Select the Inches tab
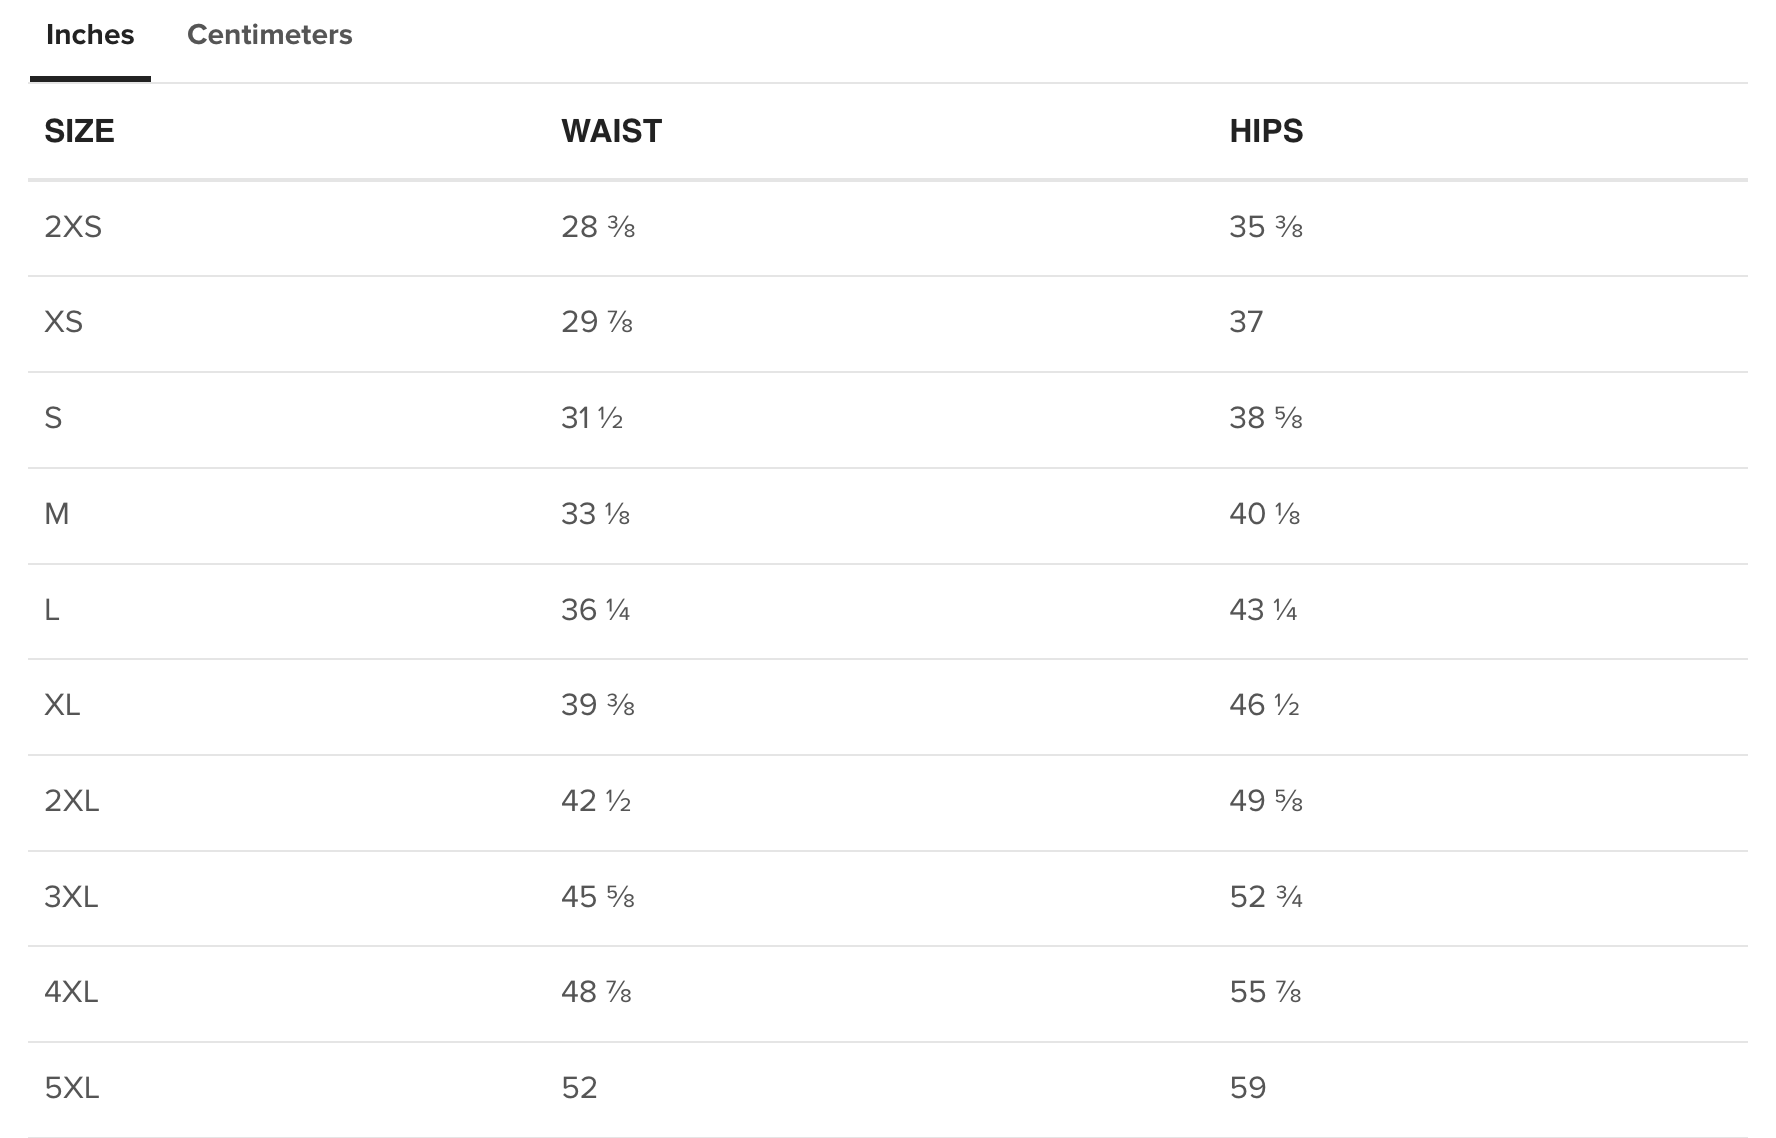The width and height of the screenshot is (1776, 1138). (x=90, y=35)
